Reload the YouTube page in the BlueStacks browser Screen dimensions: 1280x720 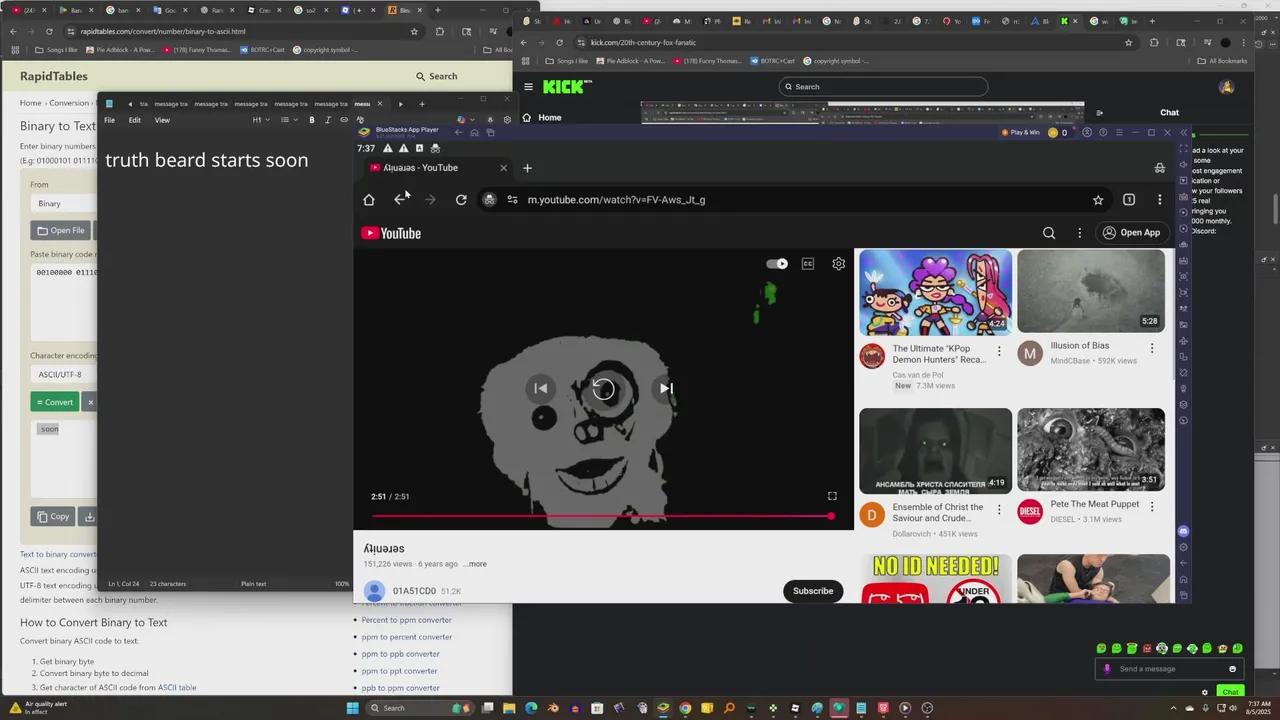[x=461, y=200]
